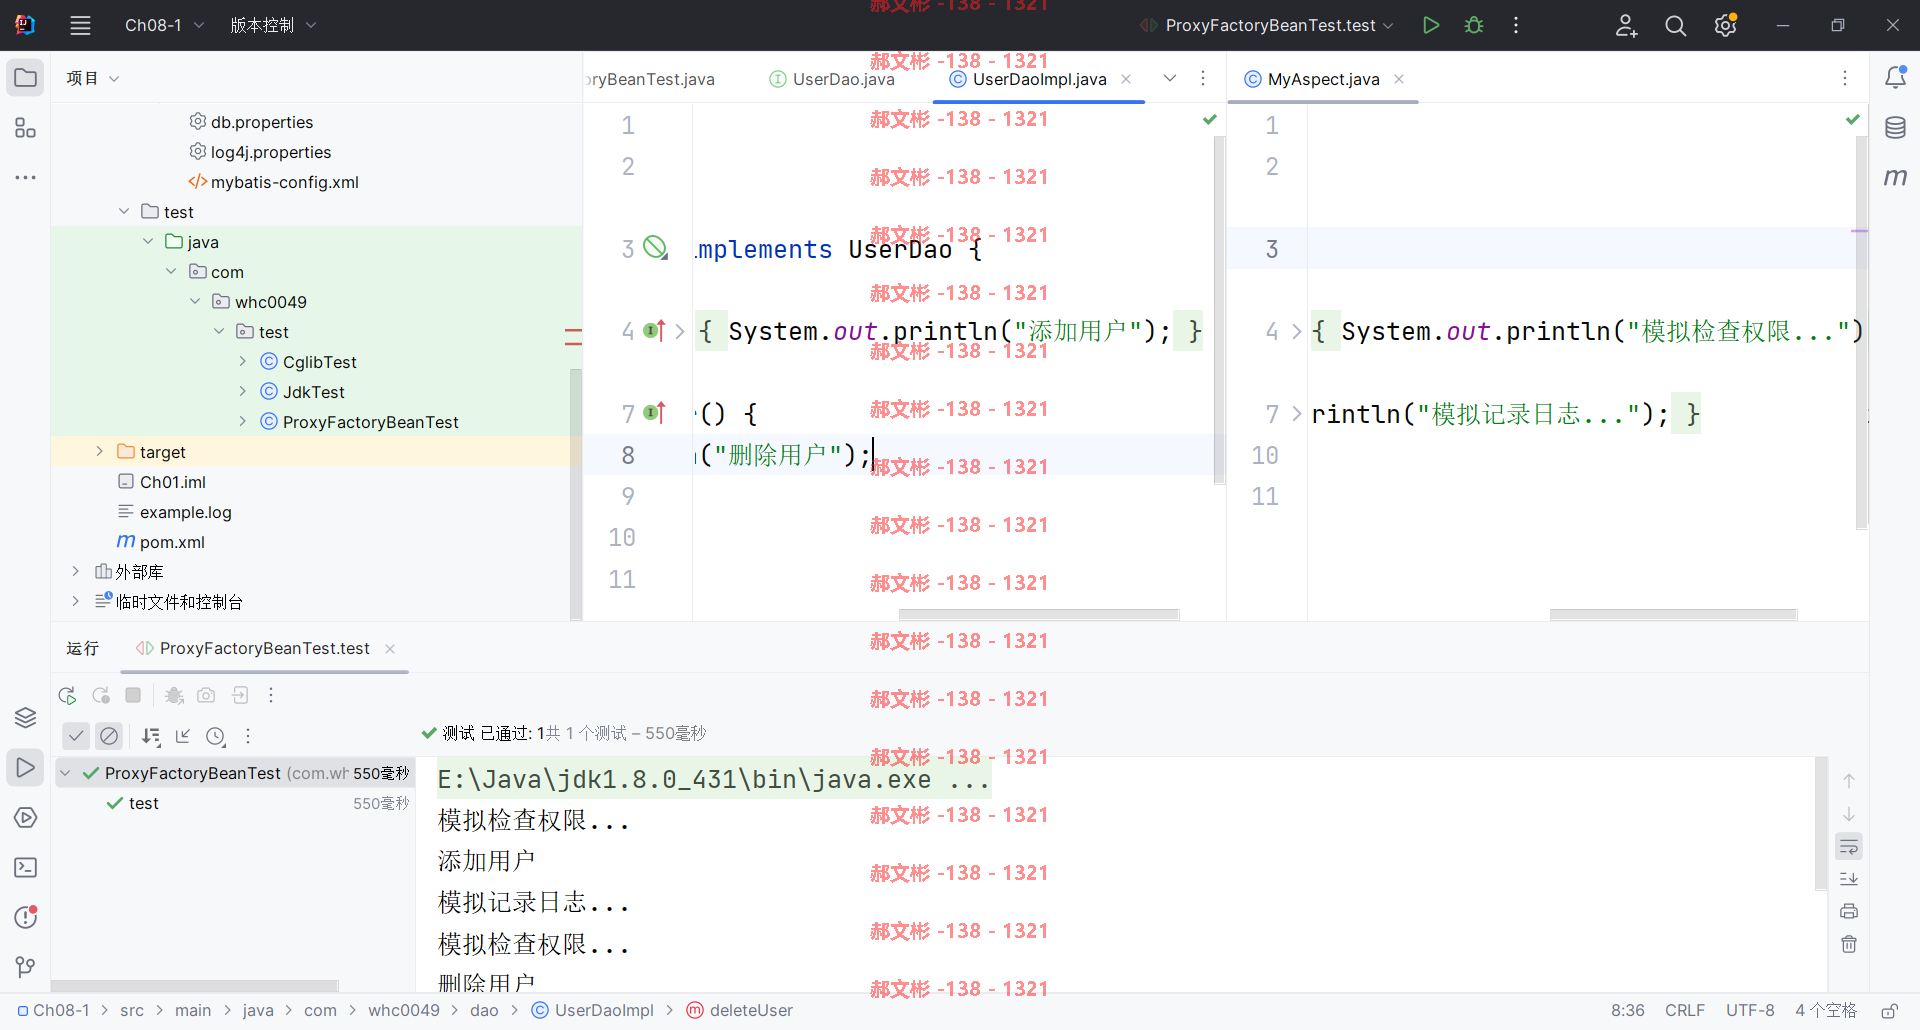This screenshot has height=1030, width=1920.
Task: Open the Ch08-1 project dropdown
Action: 164,25
